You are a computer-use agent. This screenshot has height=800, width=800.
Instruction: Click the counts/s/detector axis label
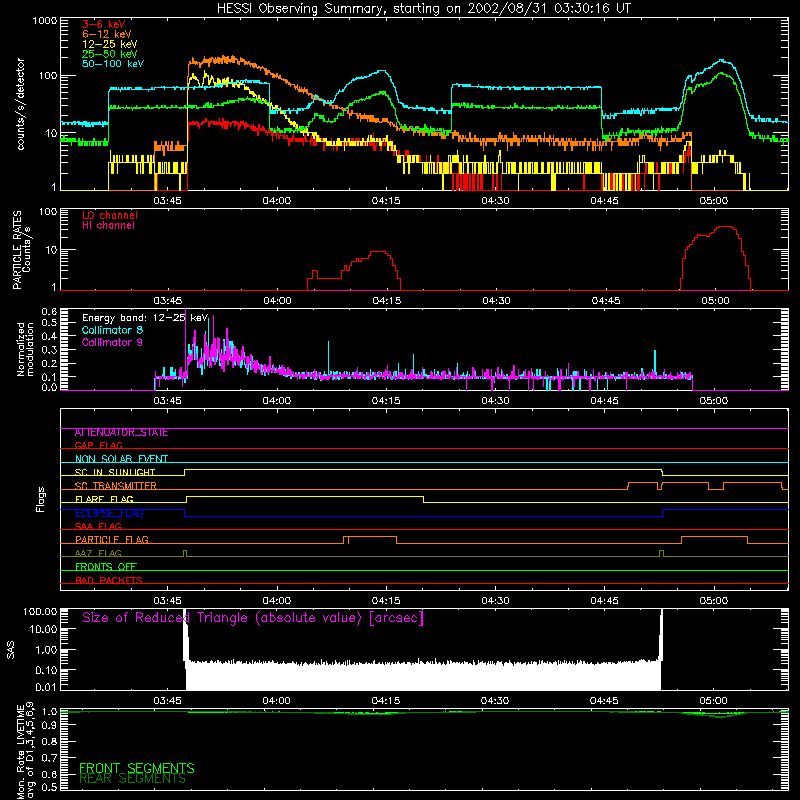tap(20, 104)
